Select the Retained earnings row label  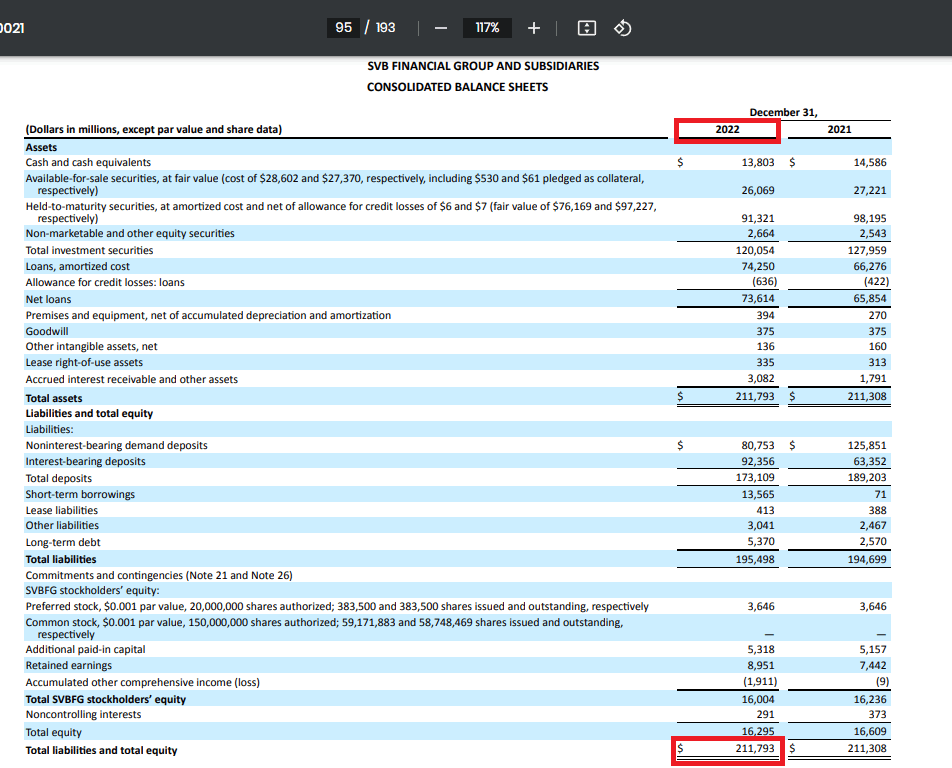pyautogui.click(x=68, y=666)
